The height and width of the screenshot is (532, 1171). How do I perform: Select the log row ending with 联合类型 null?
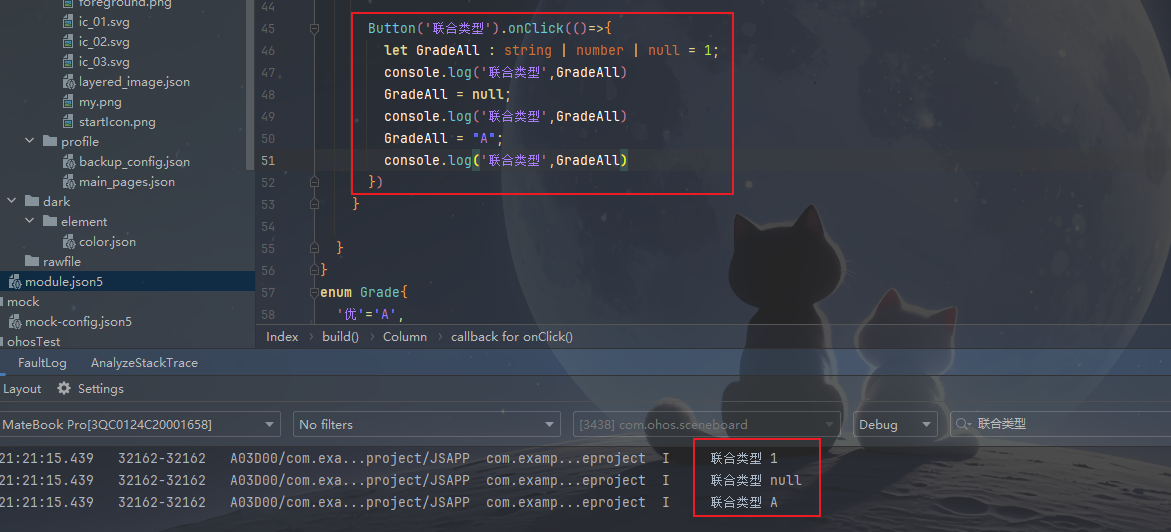click(586, 480)
